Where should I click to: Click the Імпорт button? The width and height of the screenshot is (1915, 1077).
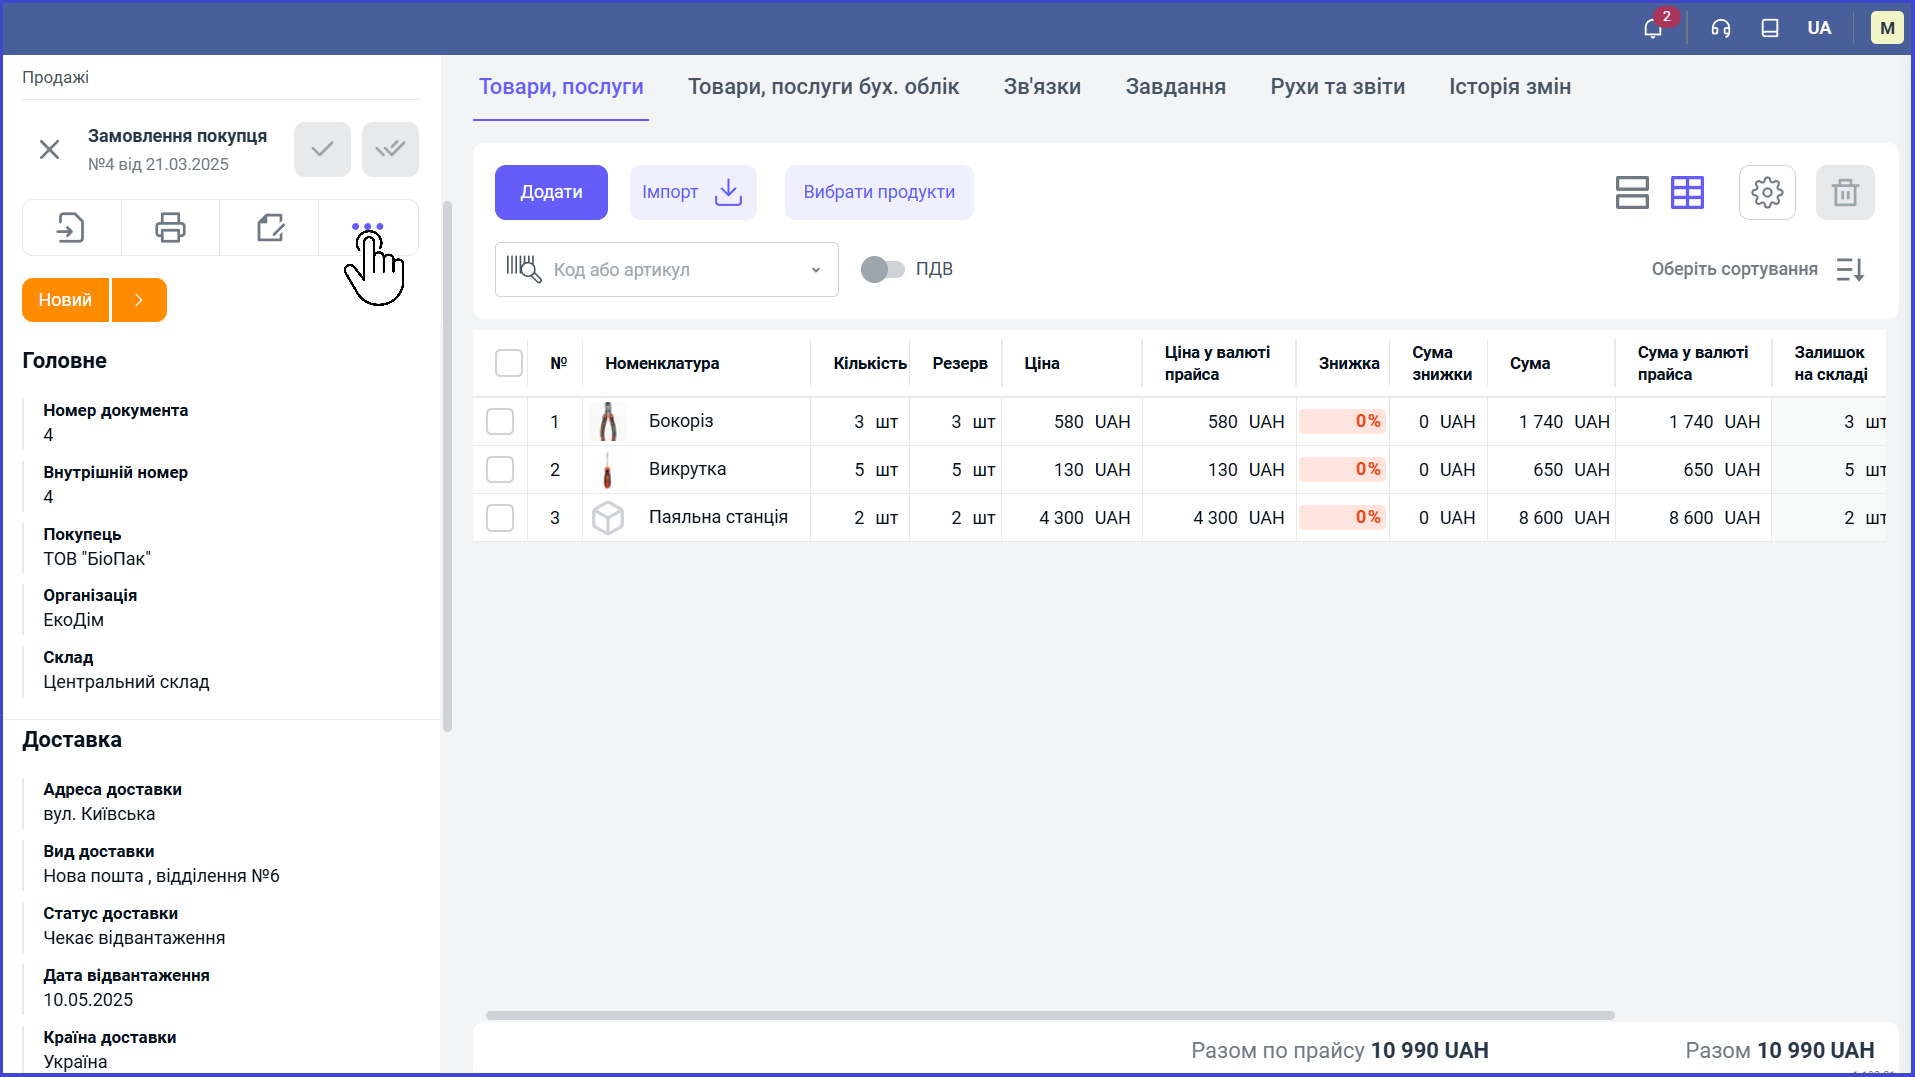point(693,192)
